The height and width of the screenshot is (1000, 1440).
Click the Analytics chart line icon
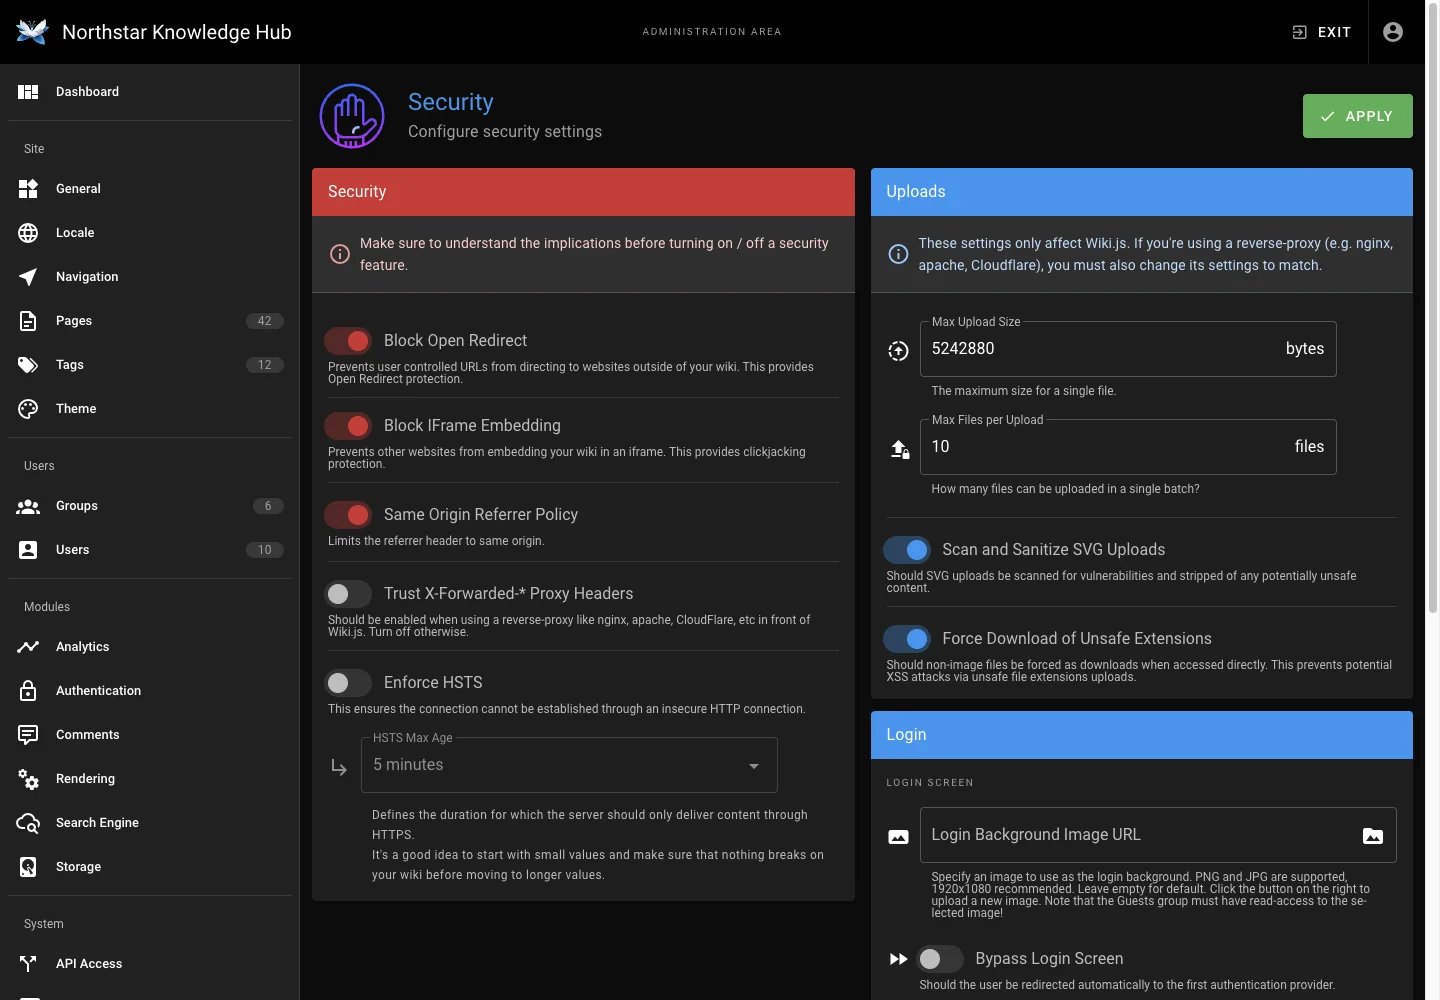28,647
